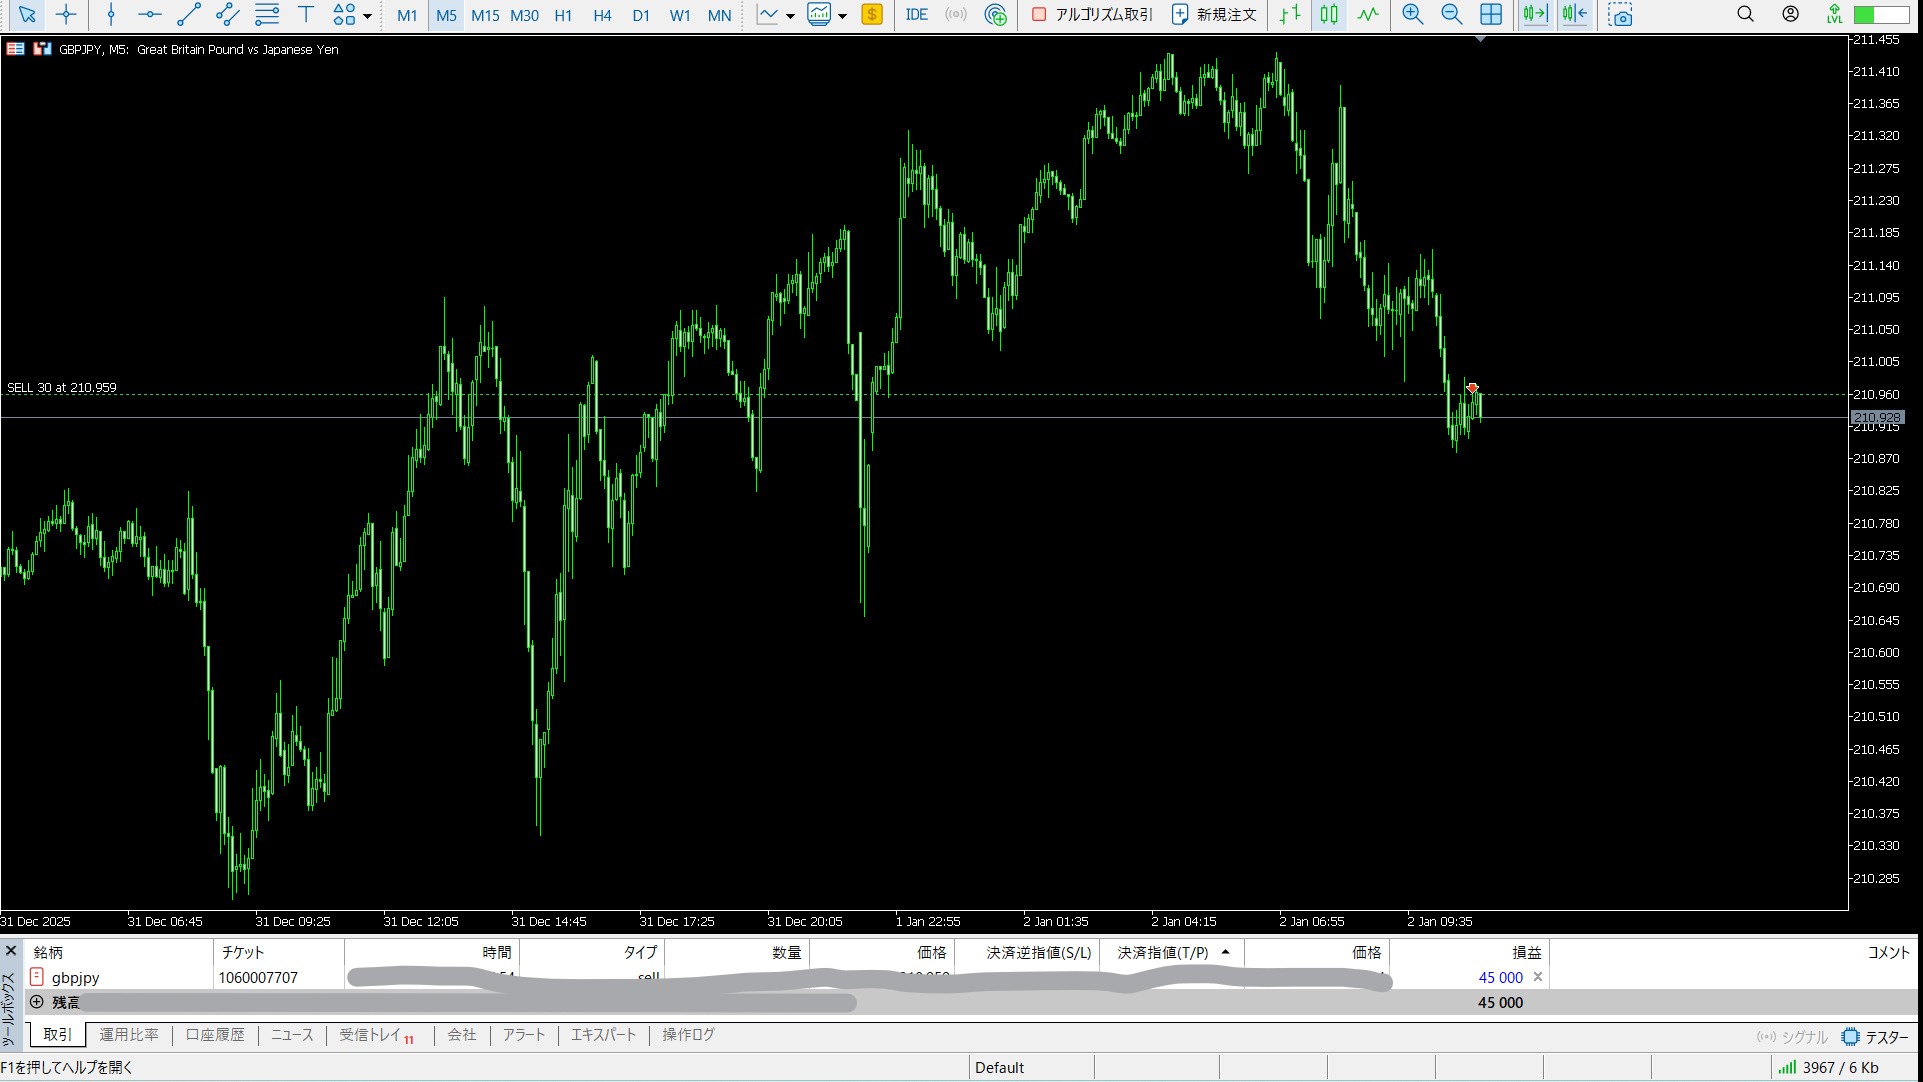This screenshot has height=1082, width=1923.
Task: Select the trendline drawing tool
Action: click(x=188, y=14)
